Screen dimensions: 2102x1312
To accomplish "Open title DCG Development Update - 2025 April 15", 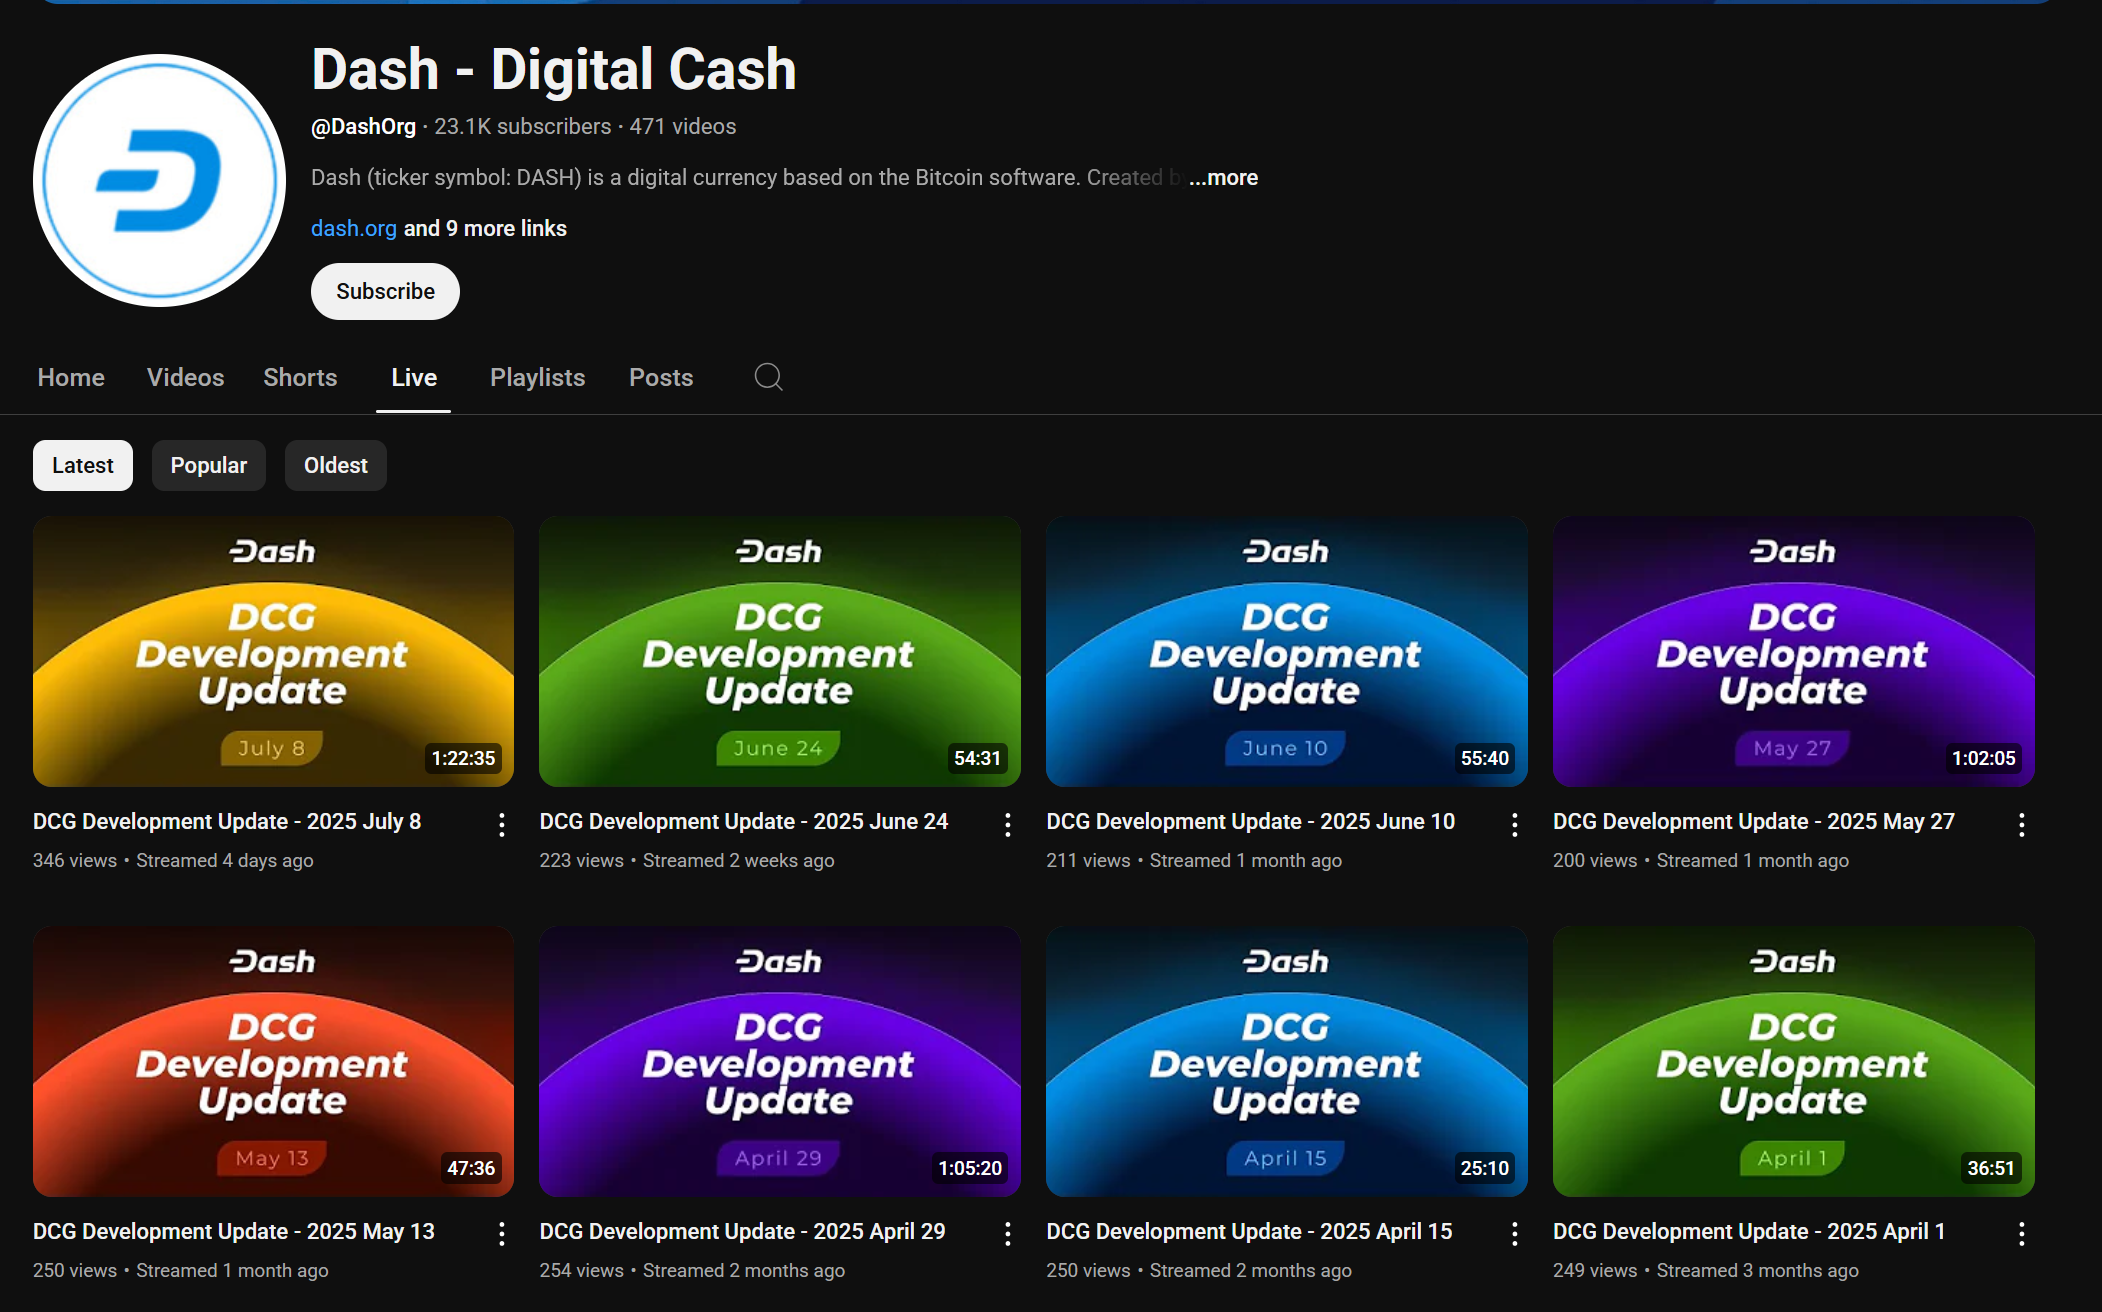I will tap(1249, 1231).
